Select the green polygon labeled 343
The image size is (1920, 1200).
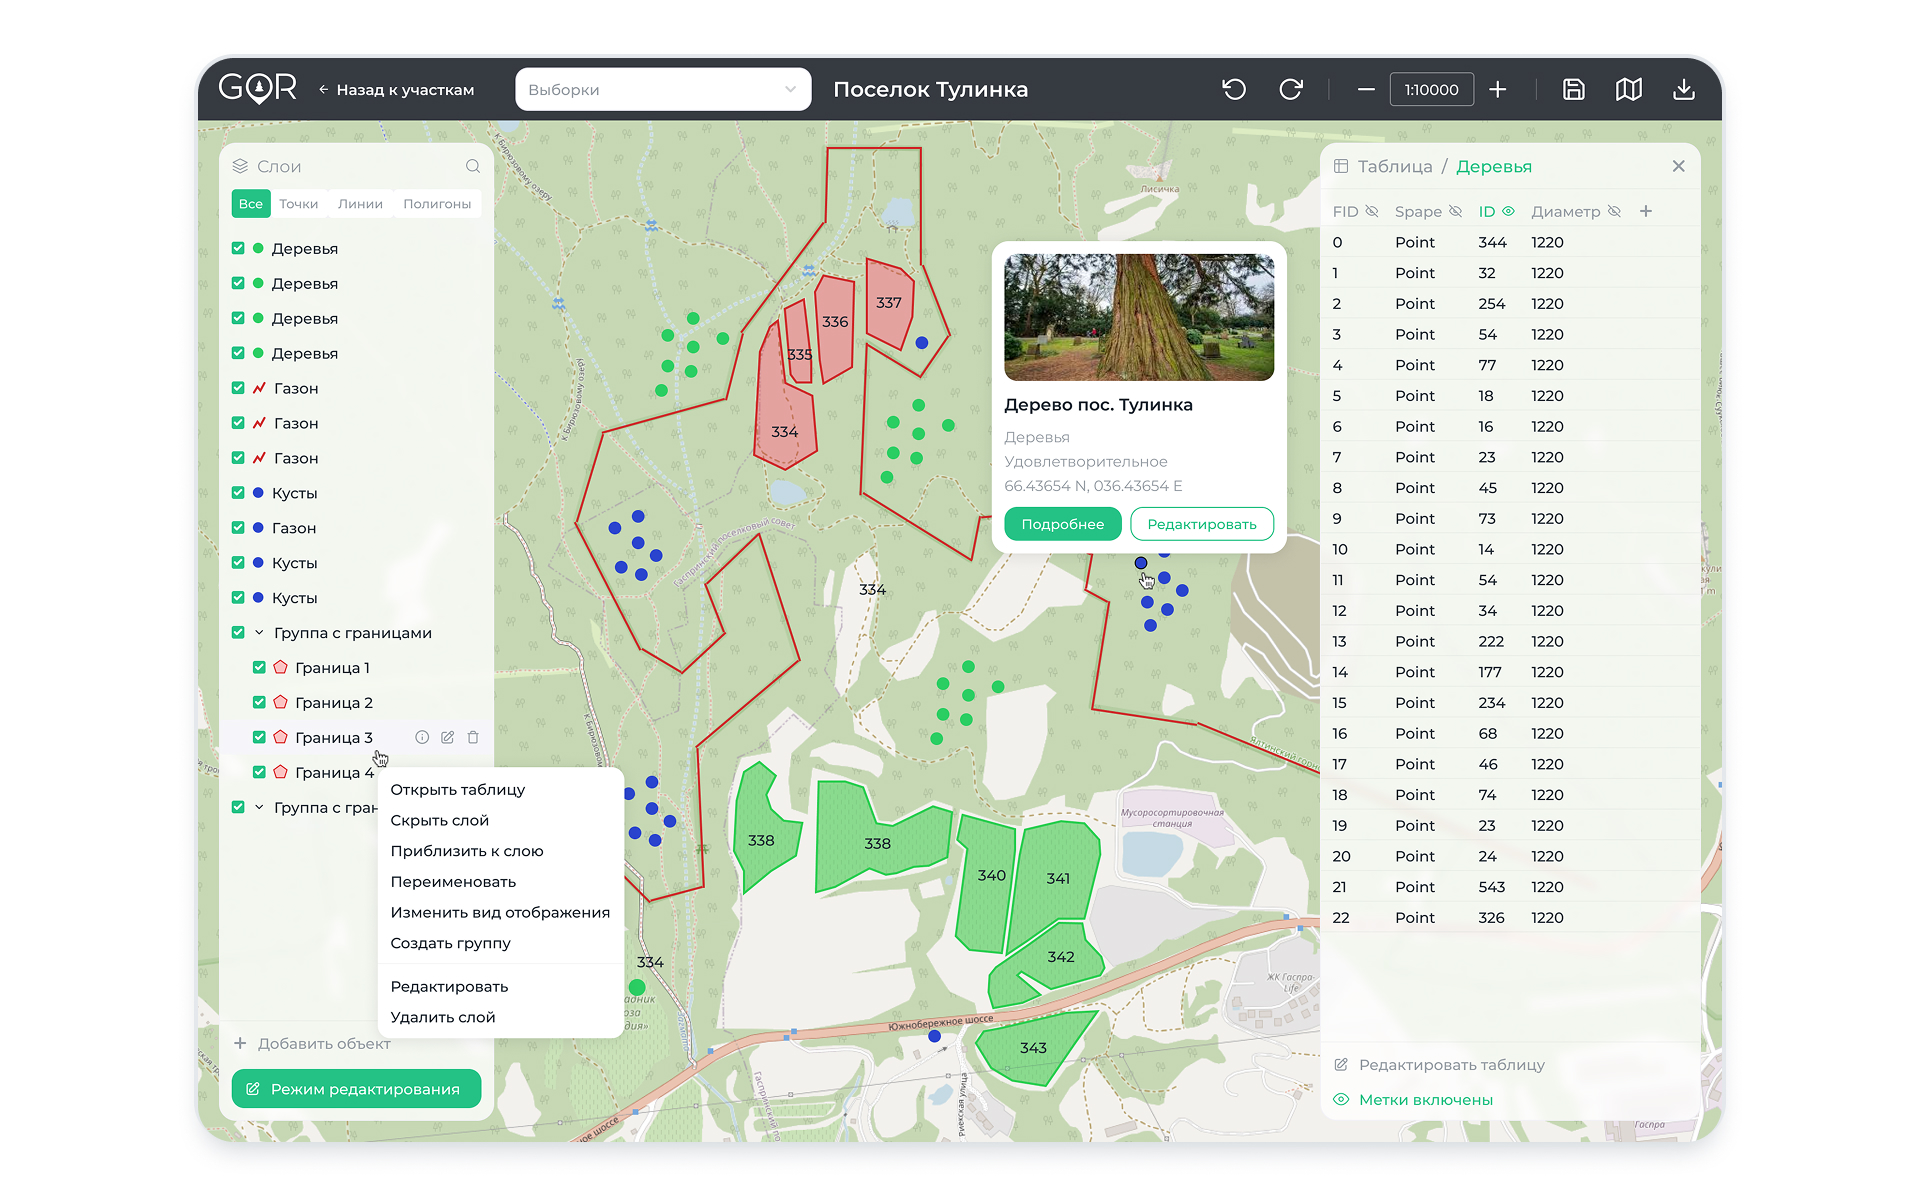[x=1035, y=1047]
